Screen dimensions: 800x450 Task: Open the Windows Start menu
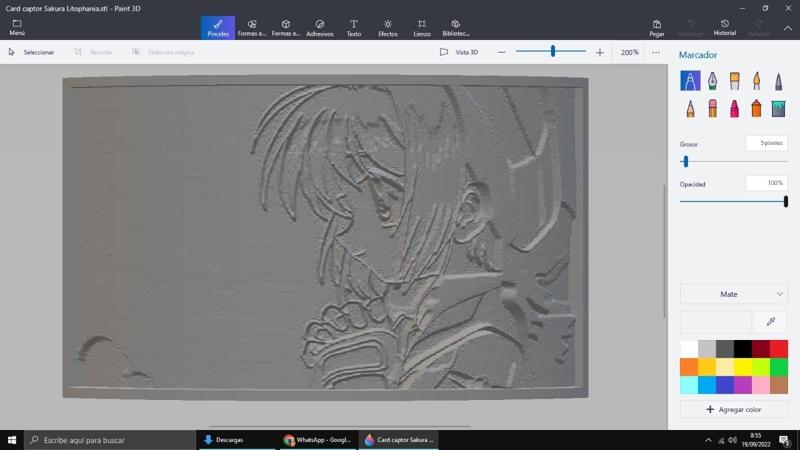[12, 440]
